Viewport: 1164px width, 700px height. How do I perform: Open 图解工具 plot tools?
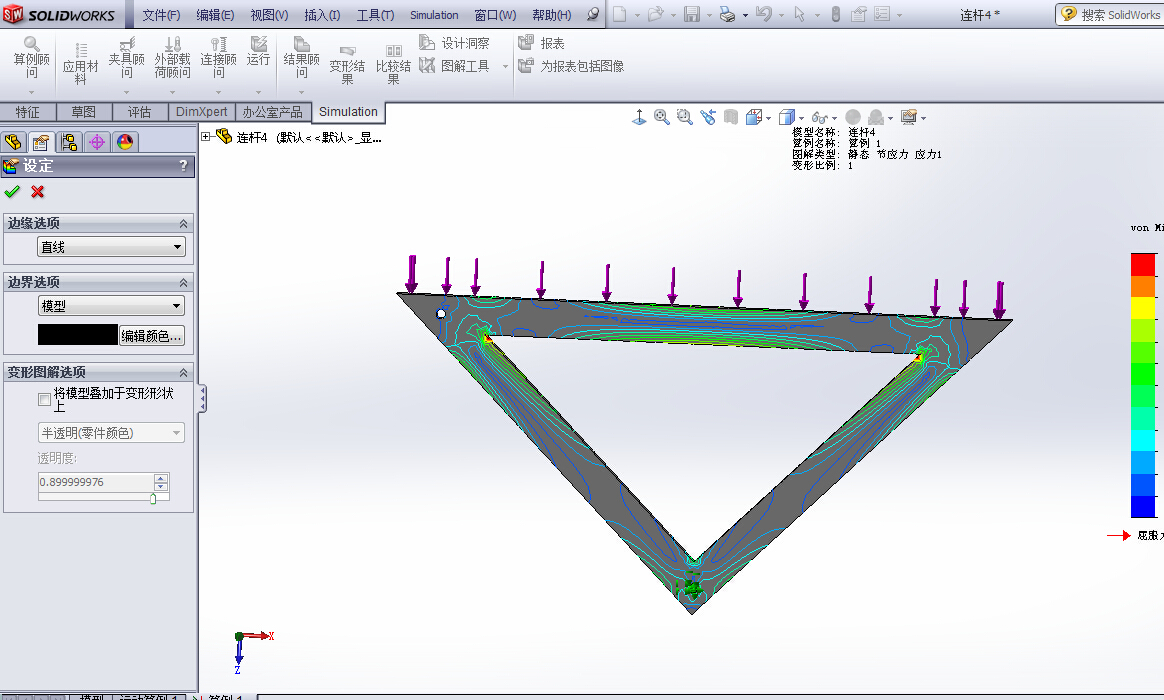[454, 66]
